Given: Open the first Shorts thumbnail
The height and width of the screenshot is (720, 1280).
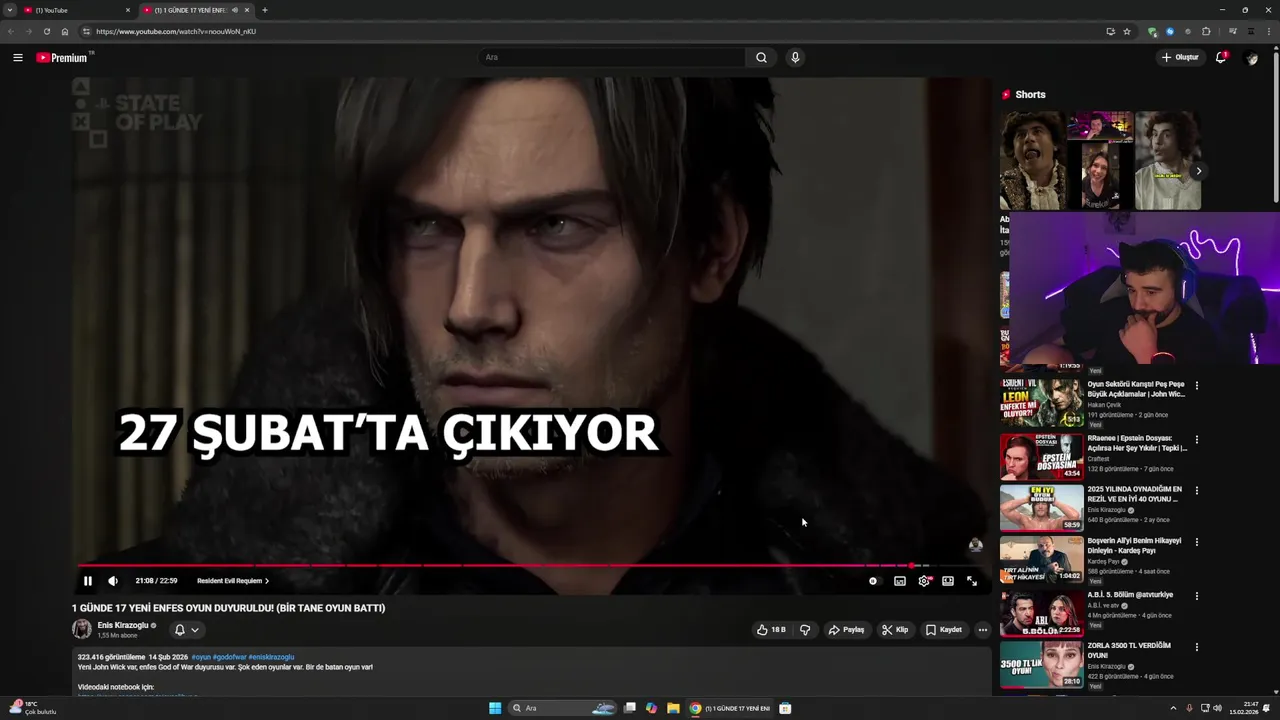Looking at the screenshot, I should tap(1032, 160).
